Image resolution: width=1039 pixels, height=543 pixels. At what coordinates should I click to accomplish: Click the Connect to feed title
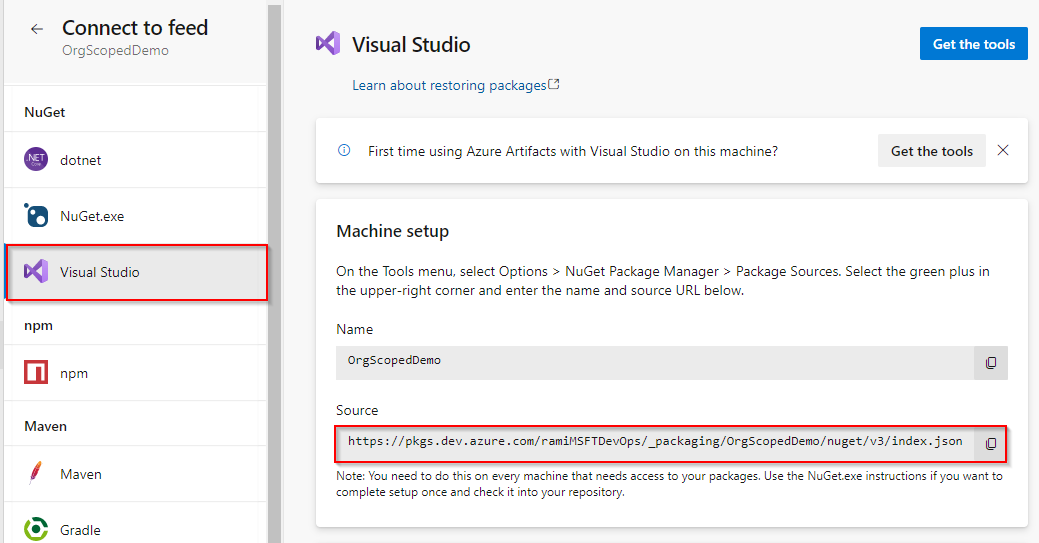tap(135, 28)
